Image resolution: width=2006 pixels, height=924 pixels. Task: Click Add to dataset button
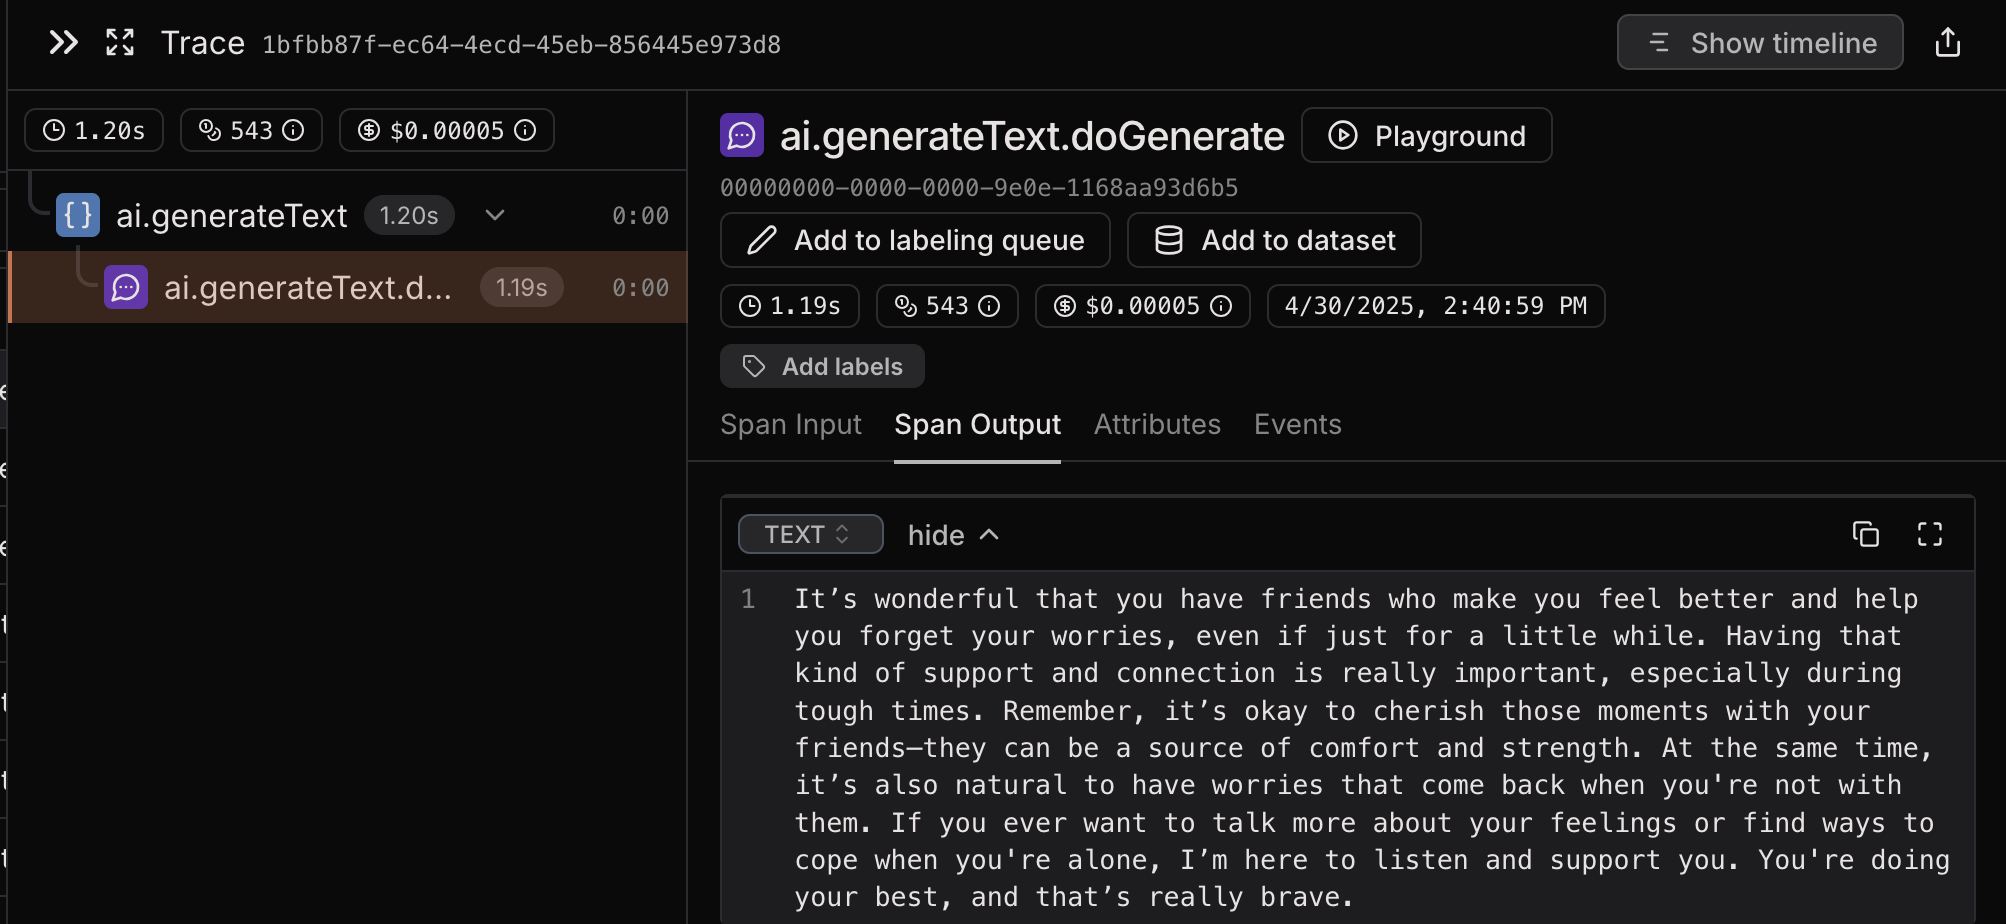[1274, 240]
